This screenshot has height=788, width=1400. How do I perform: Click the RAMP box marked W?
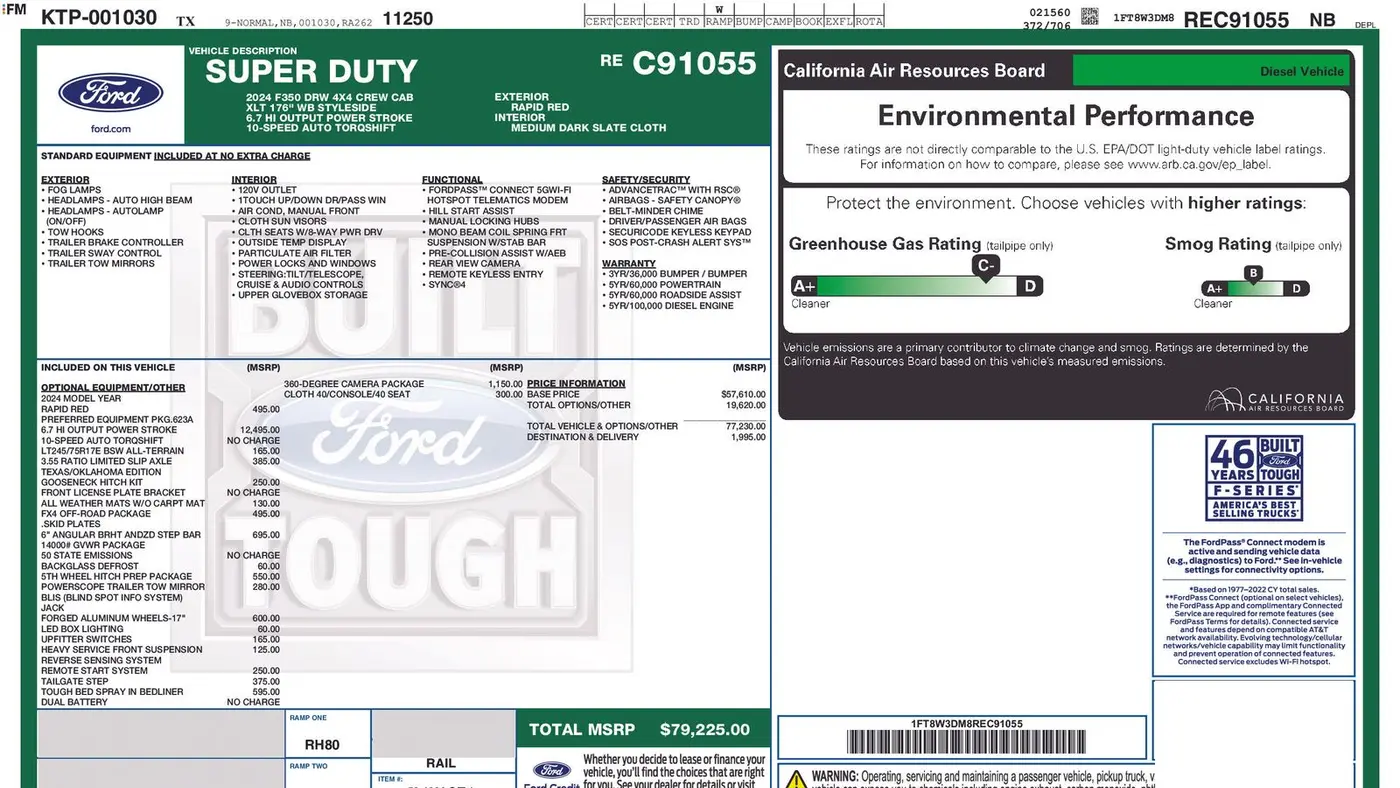(x=719, y=21)
